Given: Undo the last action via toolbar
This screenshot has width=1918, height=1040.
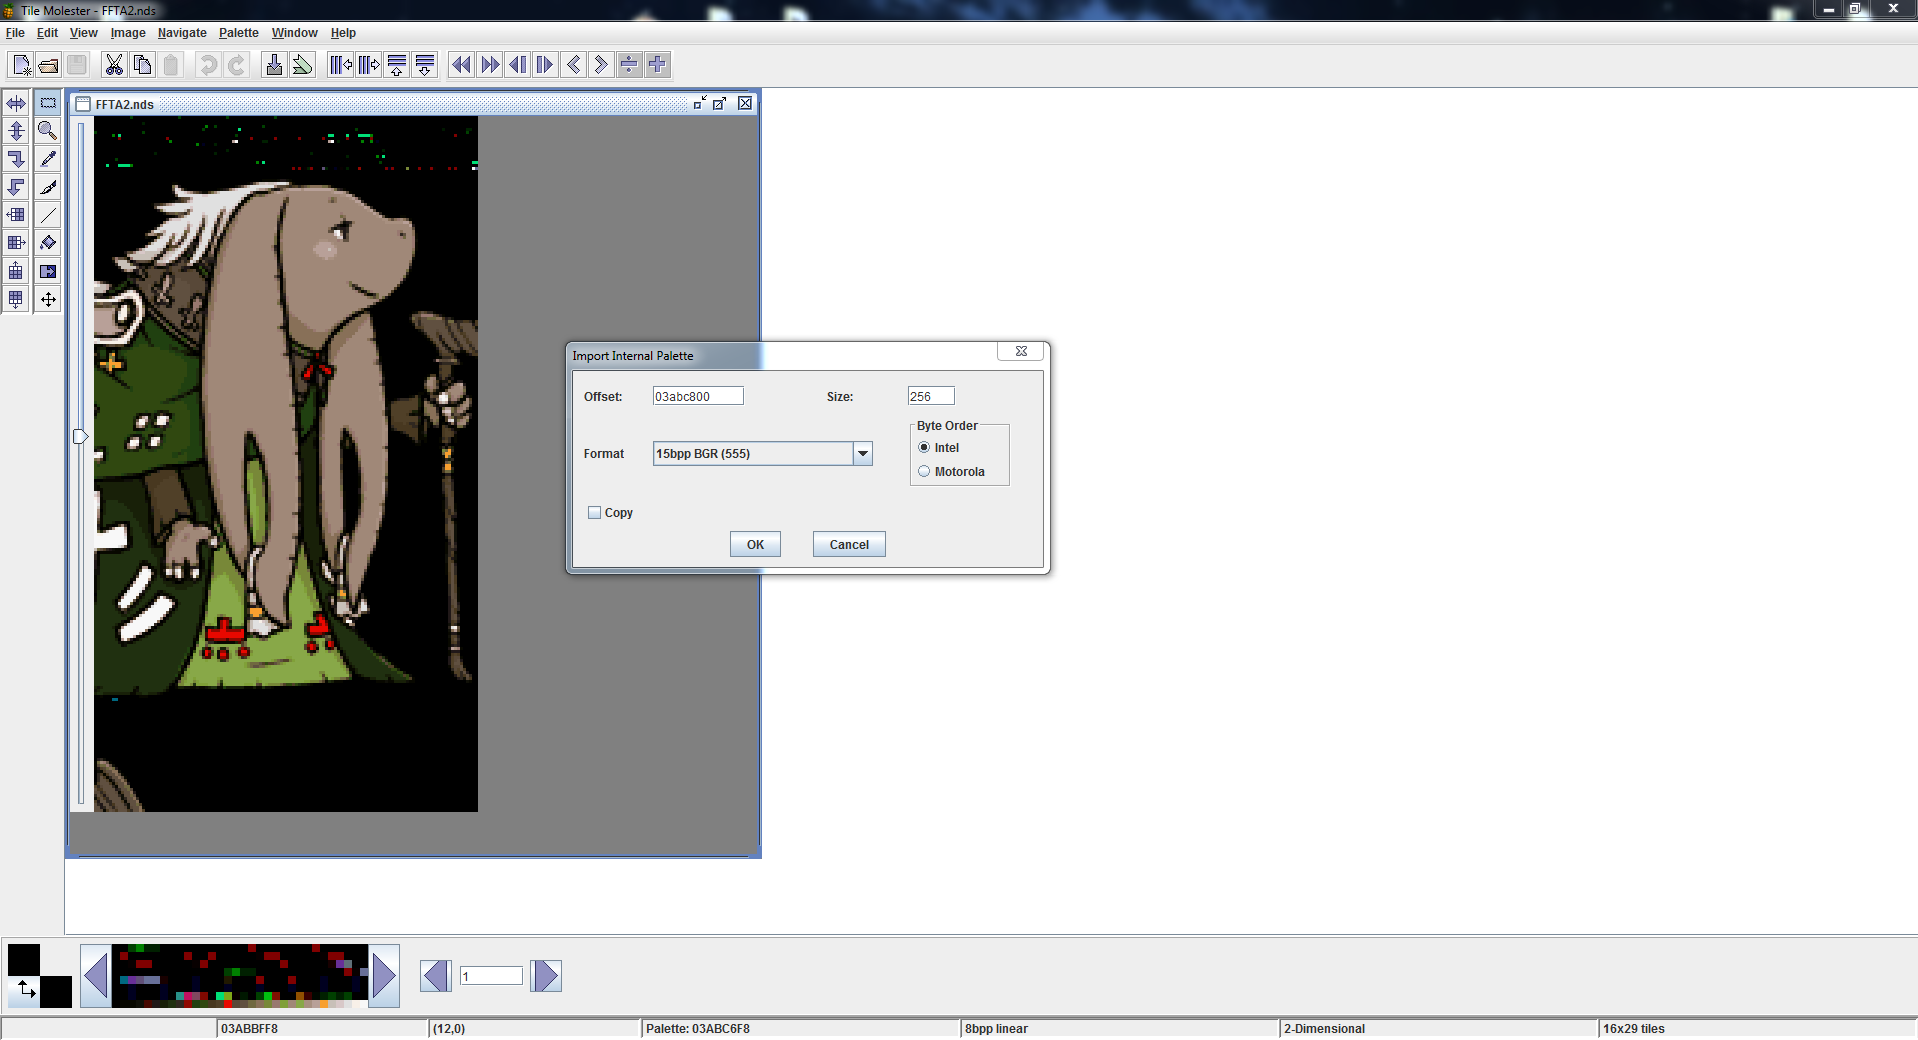Looking at the screenshot, I should click(208, 65).
